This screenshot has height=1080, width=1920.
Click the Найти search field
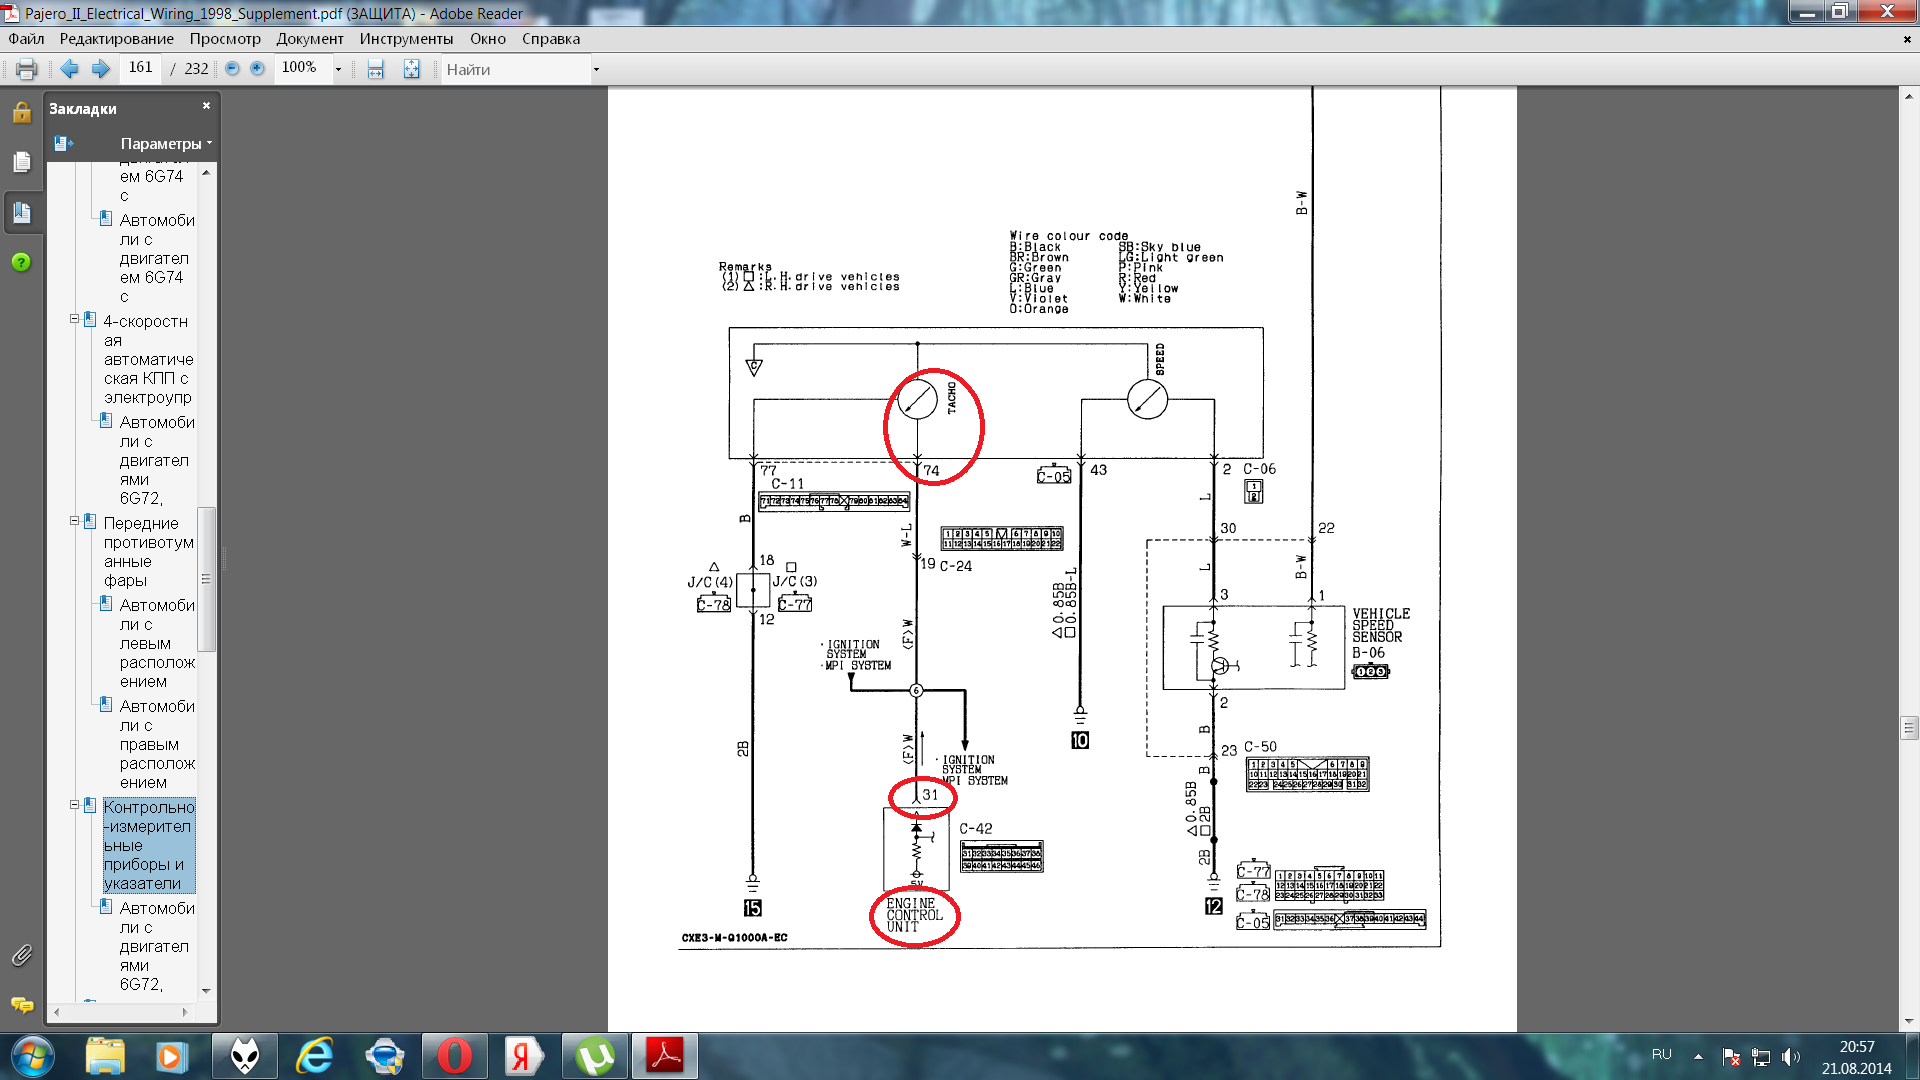tap(515, 69)
